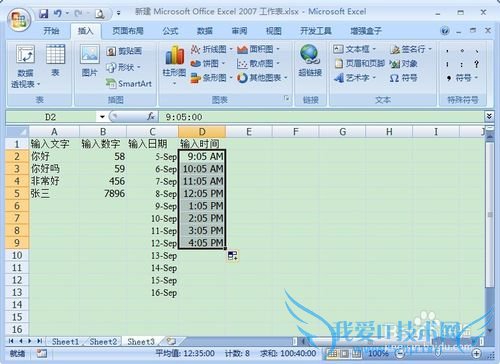Select column D header
Image resolution: width=500 pixels, height=364 pixels.
point(202,132)
